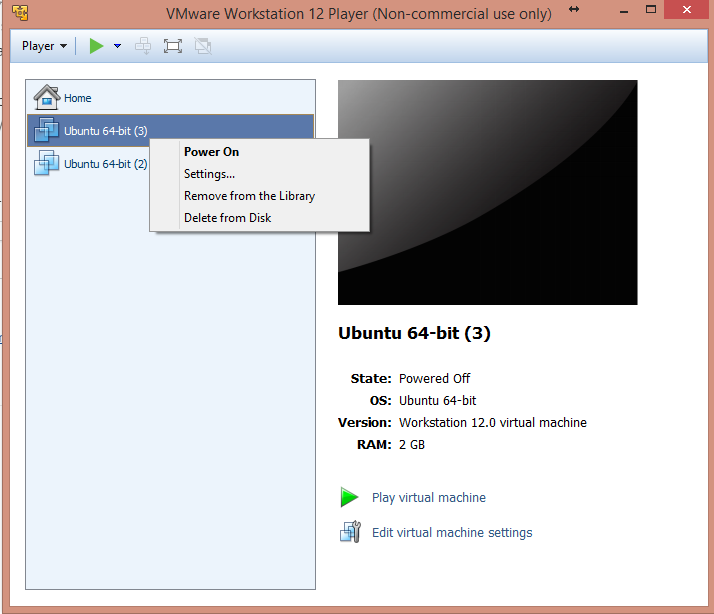Viewport: 714px width, 614px height.
Task: Click the Ubuntu 64-bit (3) VM icon
Action: (46, 129)
